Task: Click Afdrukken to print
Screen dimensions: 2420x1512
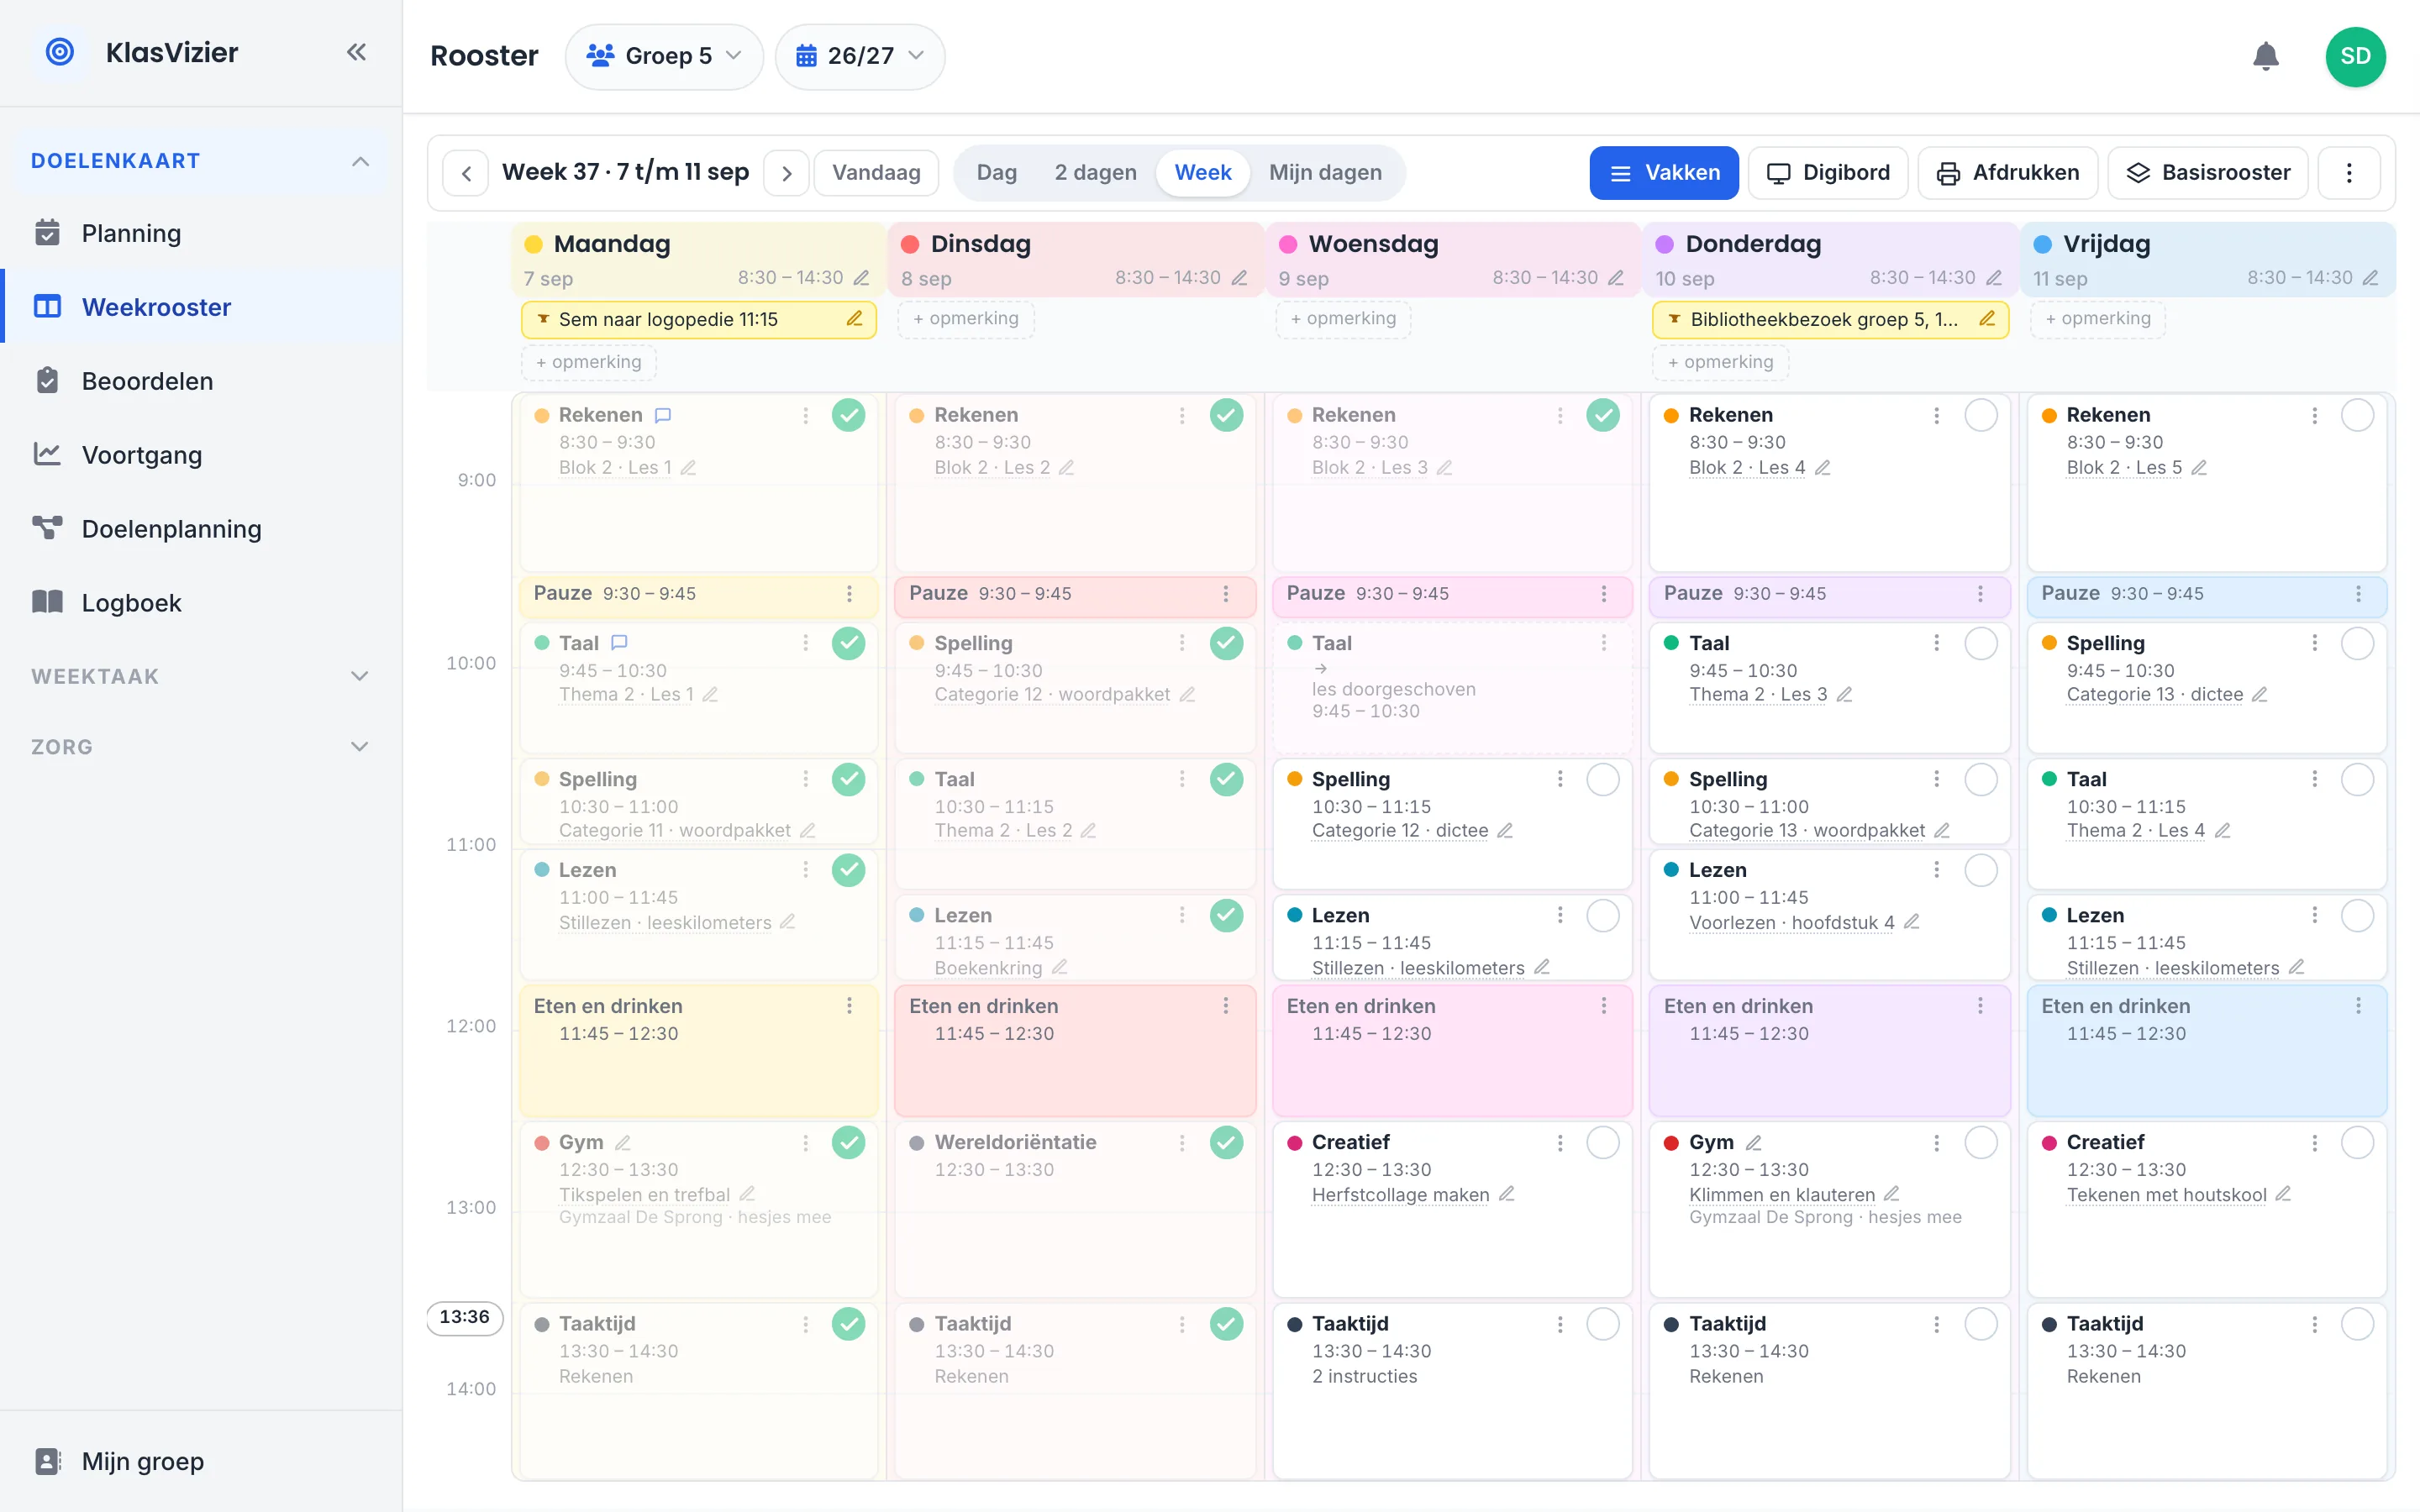Action: coord(2008,173)
